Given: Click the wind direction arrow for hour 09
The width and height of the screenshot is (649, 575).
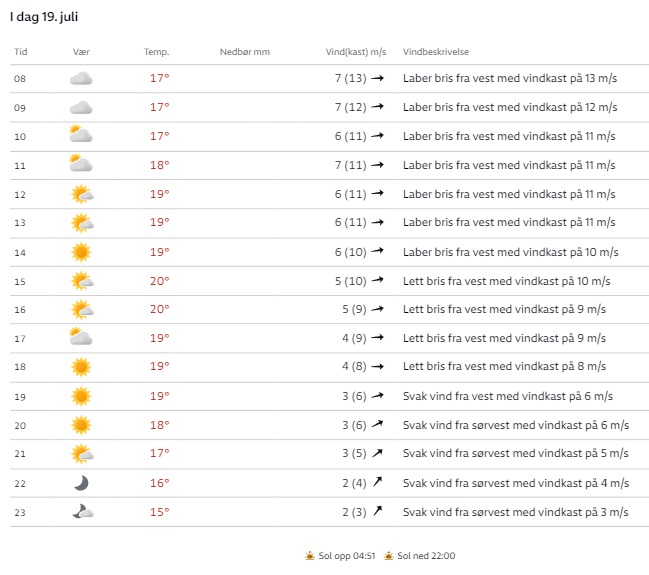Looking at the screenshot, I should (x=378, y=107).
